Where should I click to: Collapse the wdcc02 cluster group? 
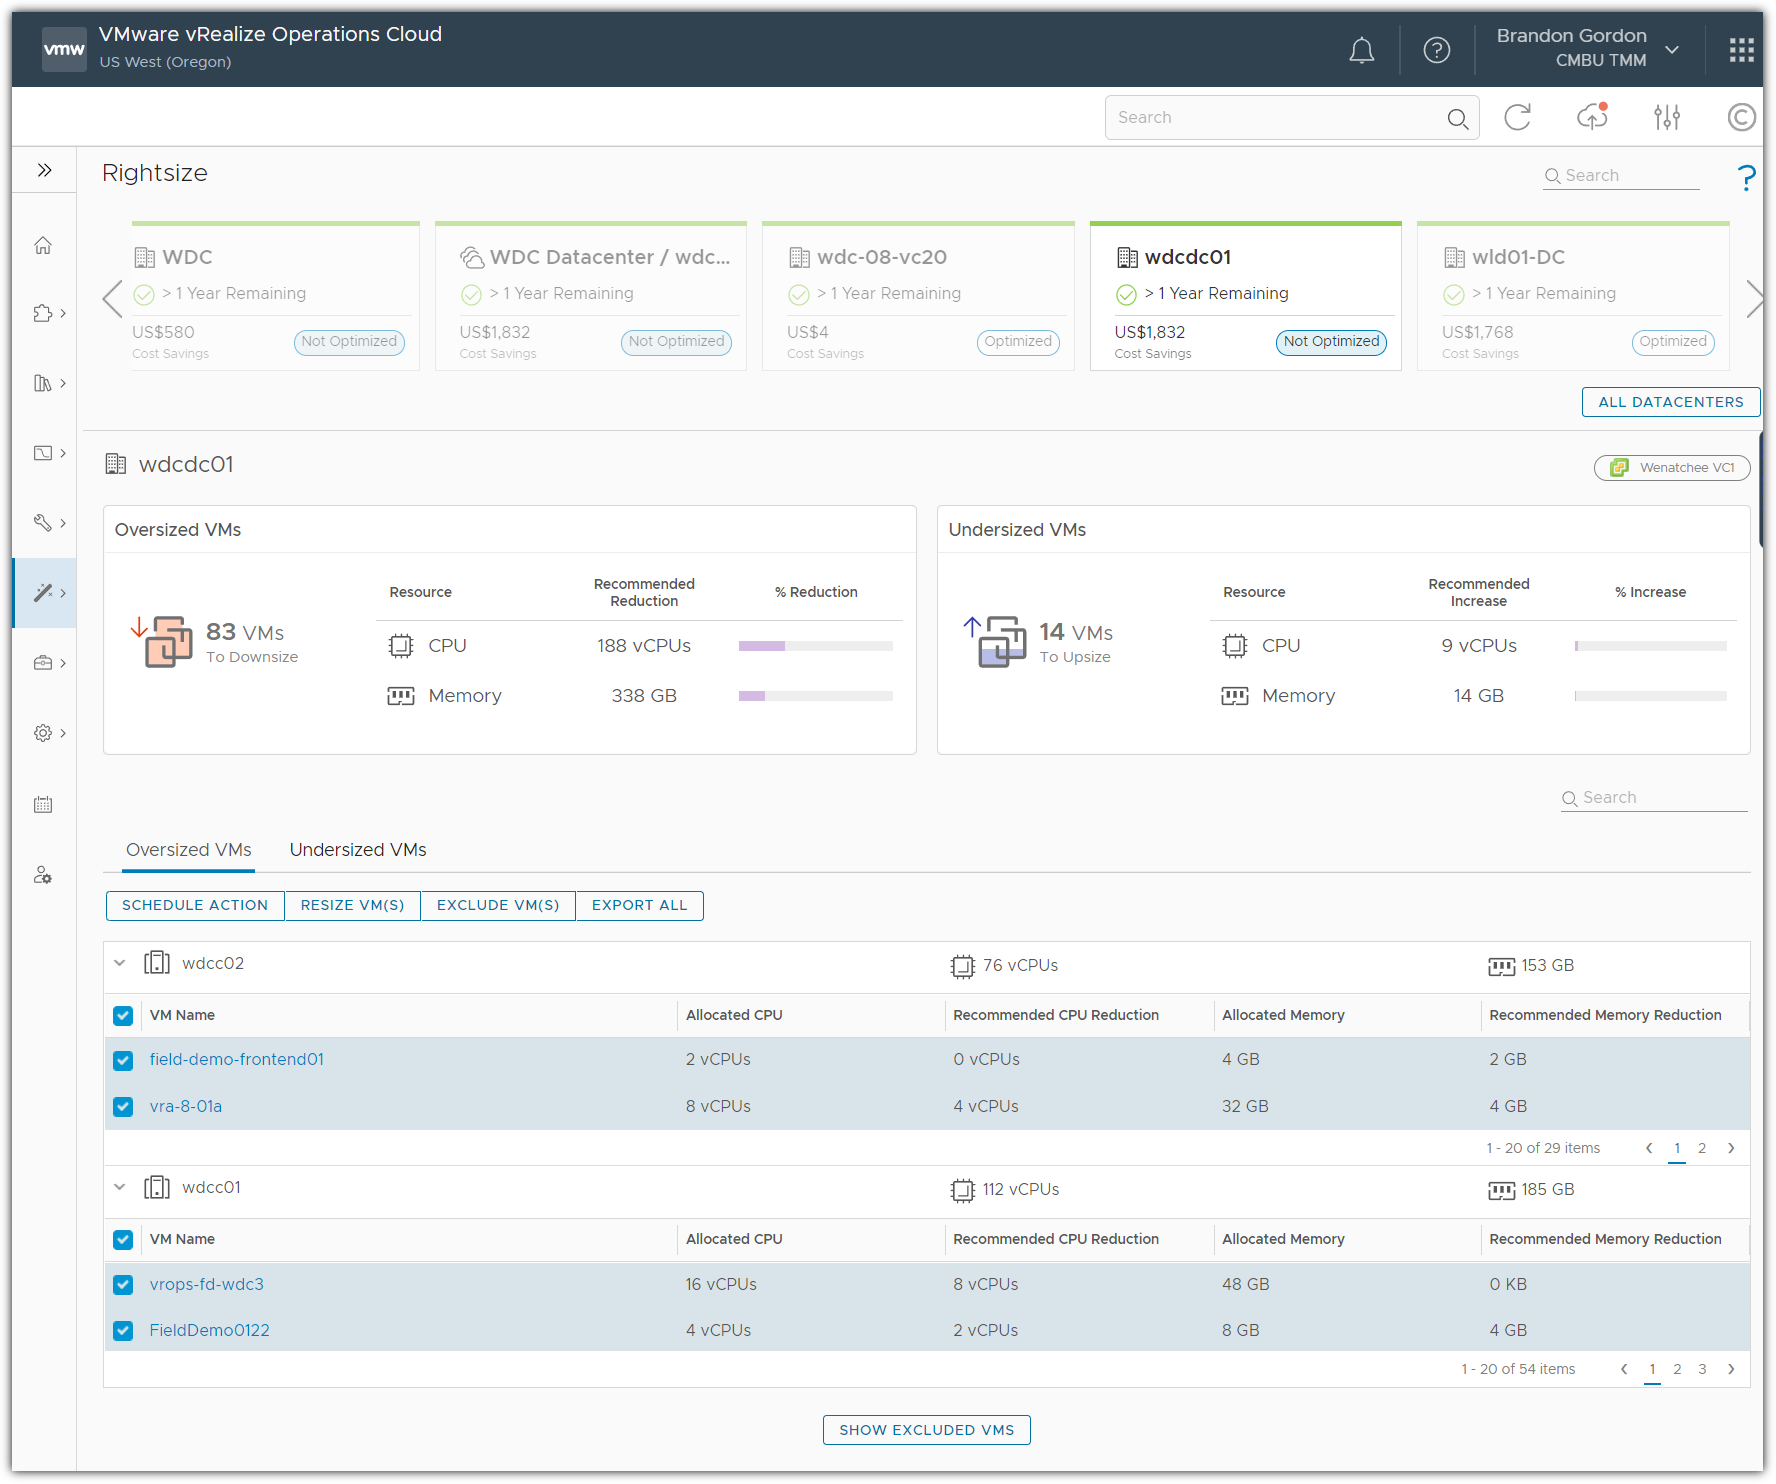point(120,963)
